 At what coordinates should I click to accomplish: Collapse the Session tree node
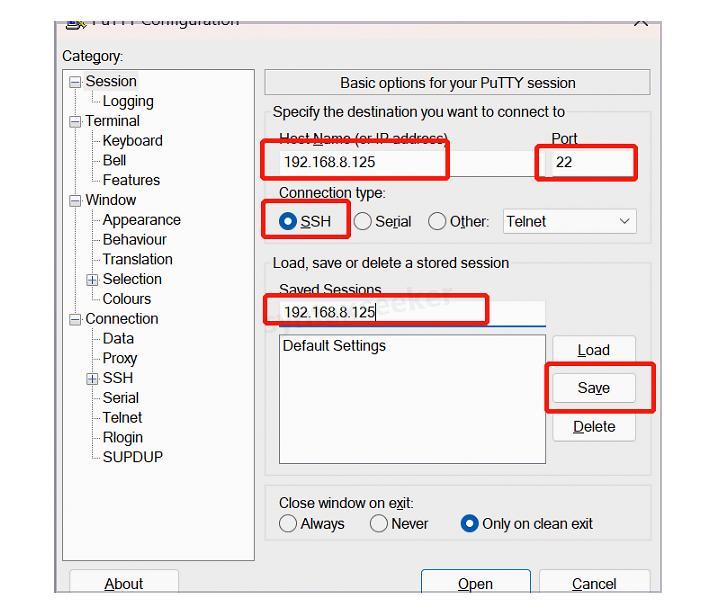tap(75, 82)
